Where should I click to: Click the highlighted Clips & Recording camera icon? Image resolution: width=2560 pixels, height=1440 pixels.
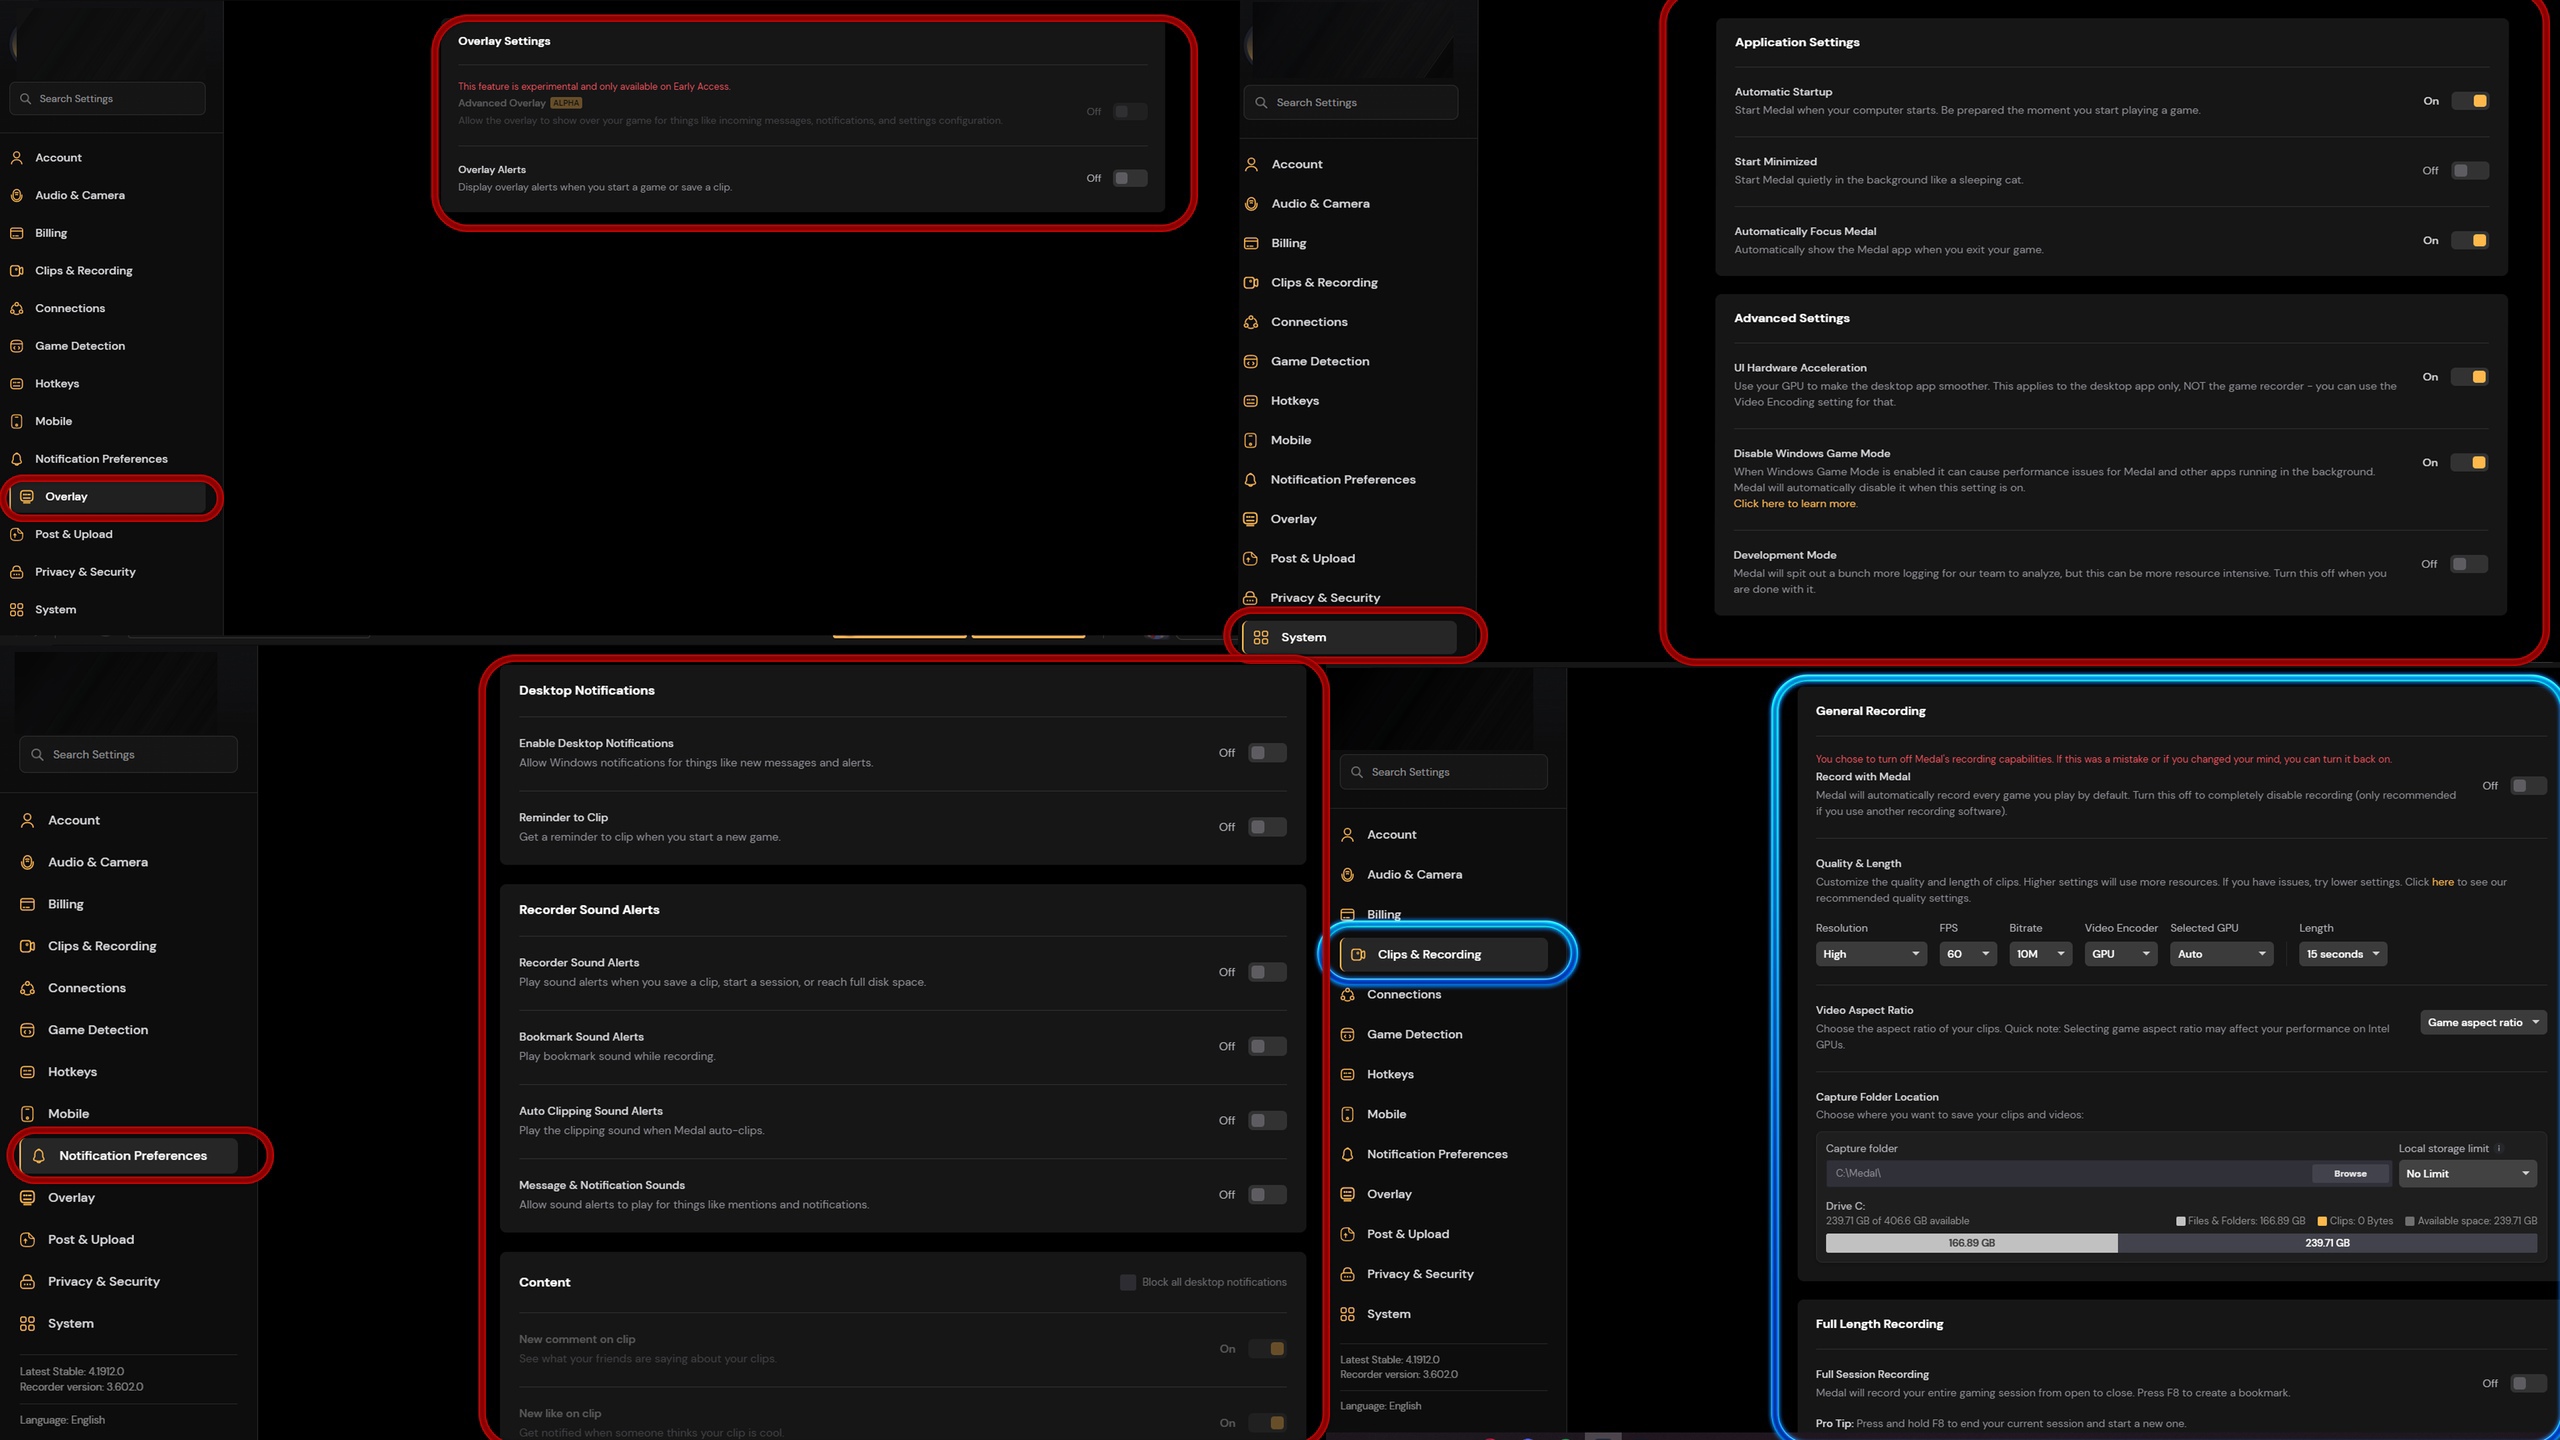pyautogui.click(x=1358, y=955)
